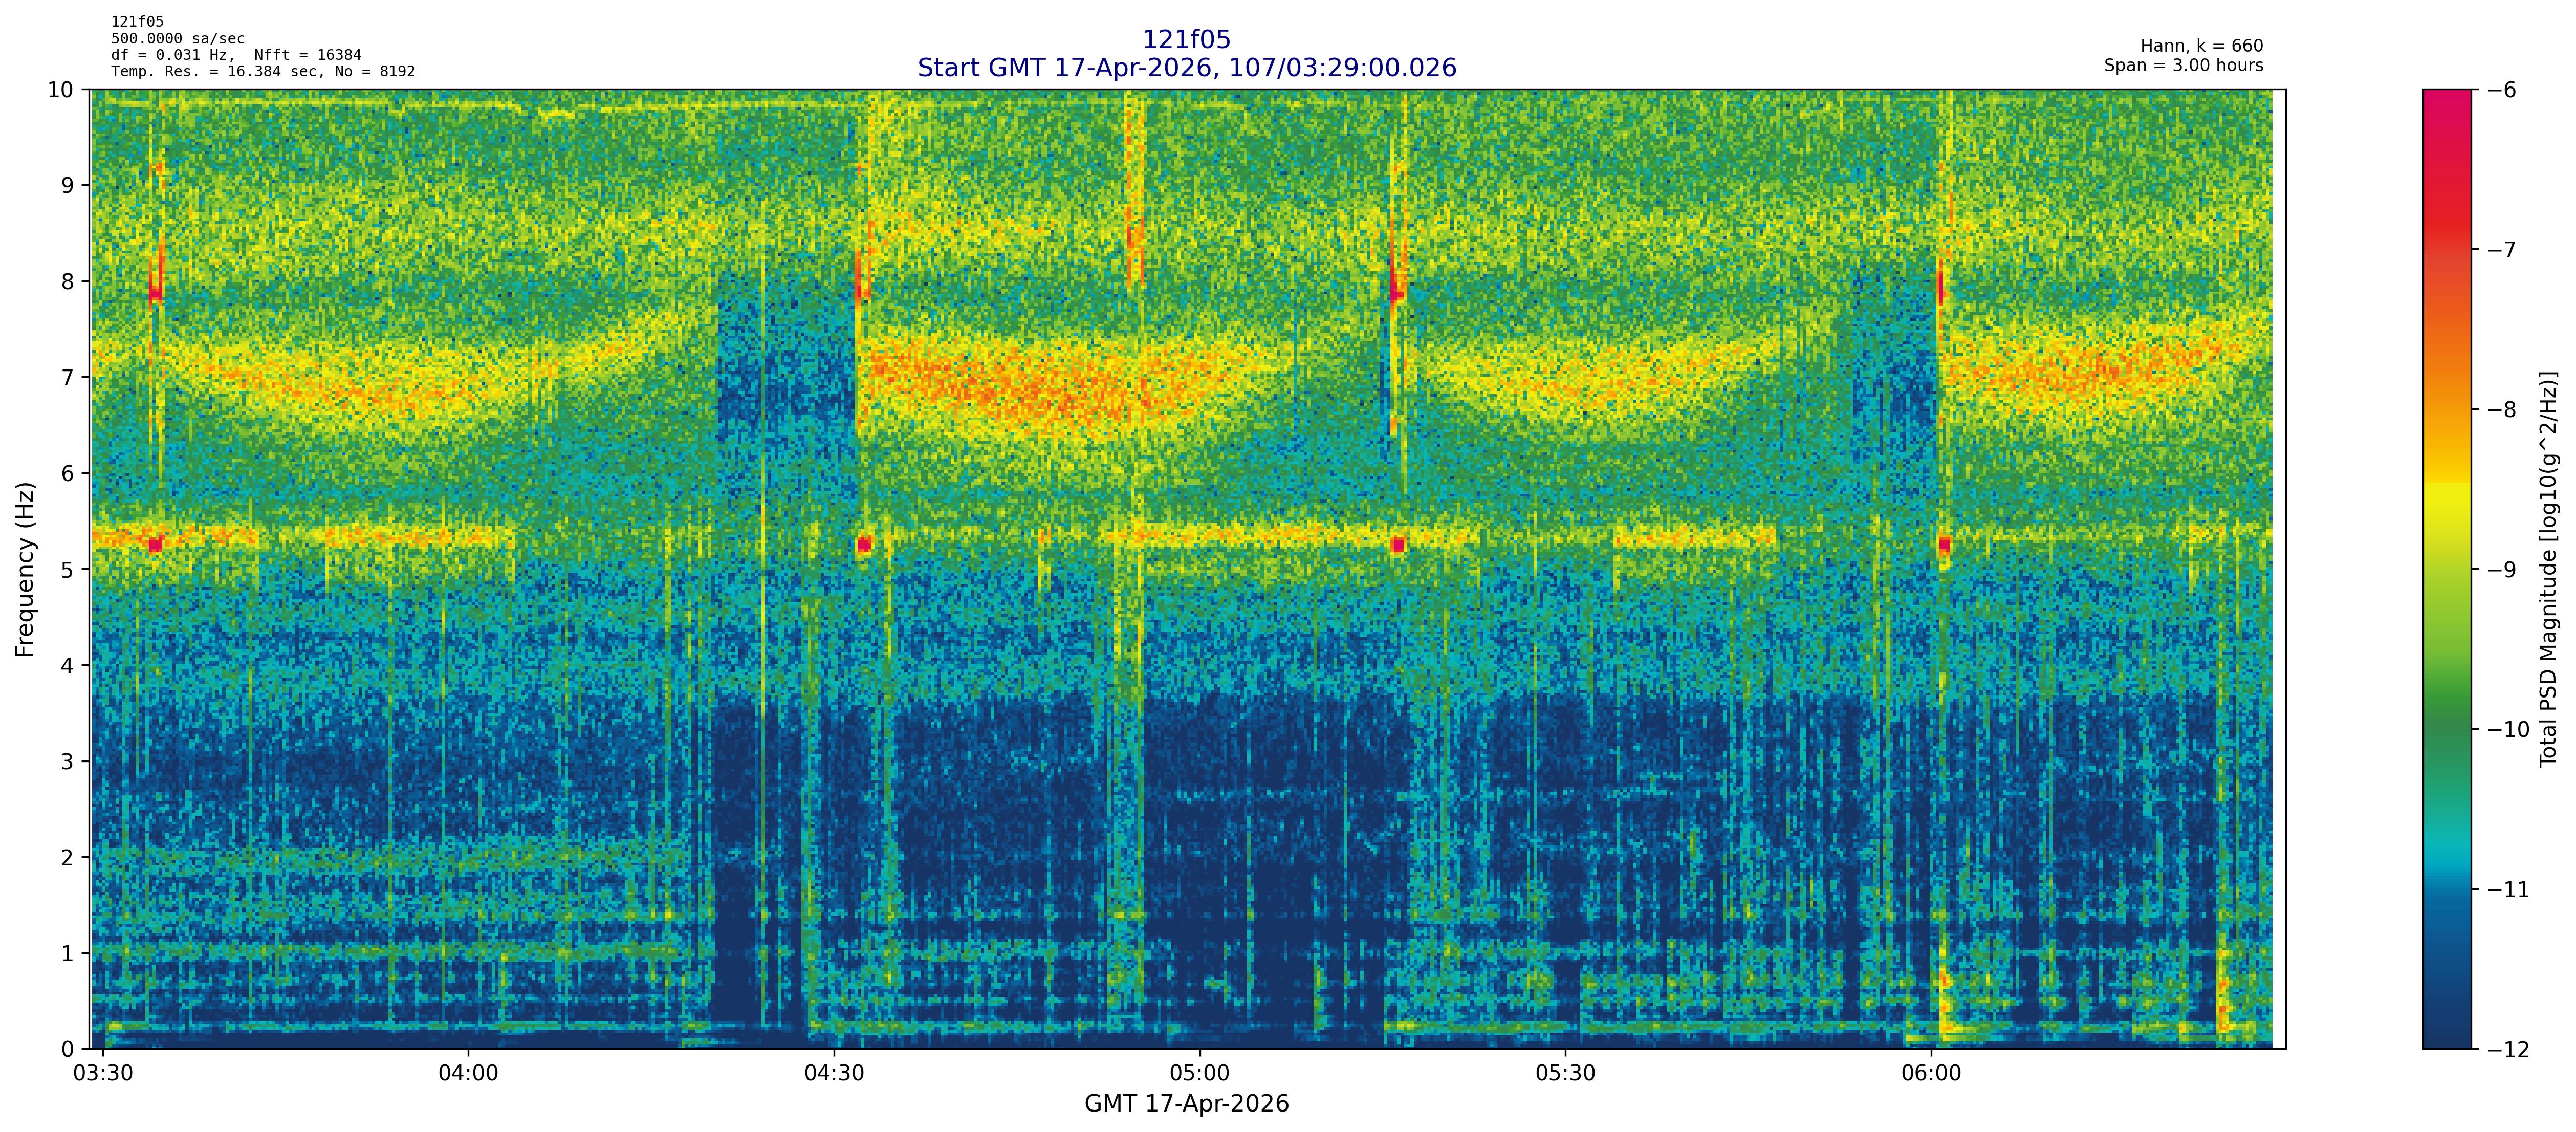The width and height of the screenshot is (2576, 1132).
Task: Click the 05:00 time axis tick label
Action: tap(1199, 1074)
